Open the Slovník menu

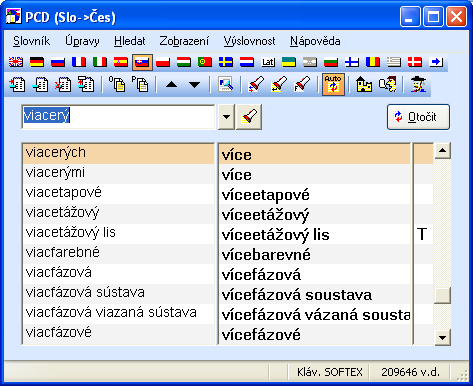(x=31, y=41)
